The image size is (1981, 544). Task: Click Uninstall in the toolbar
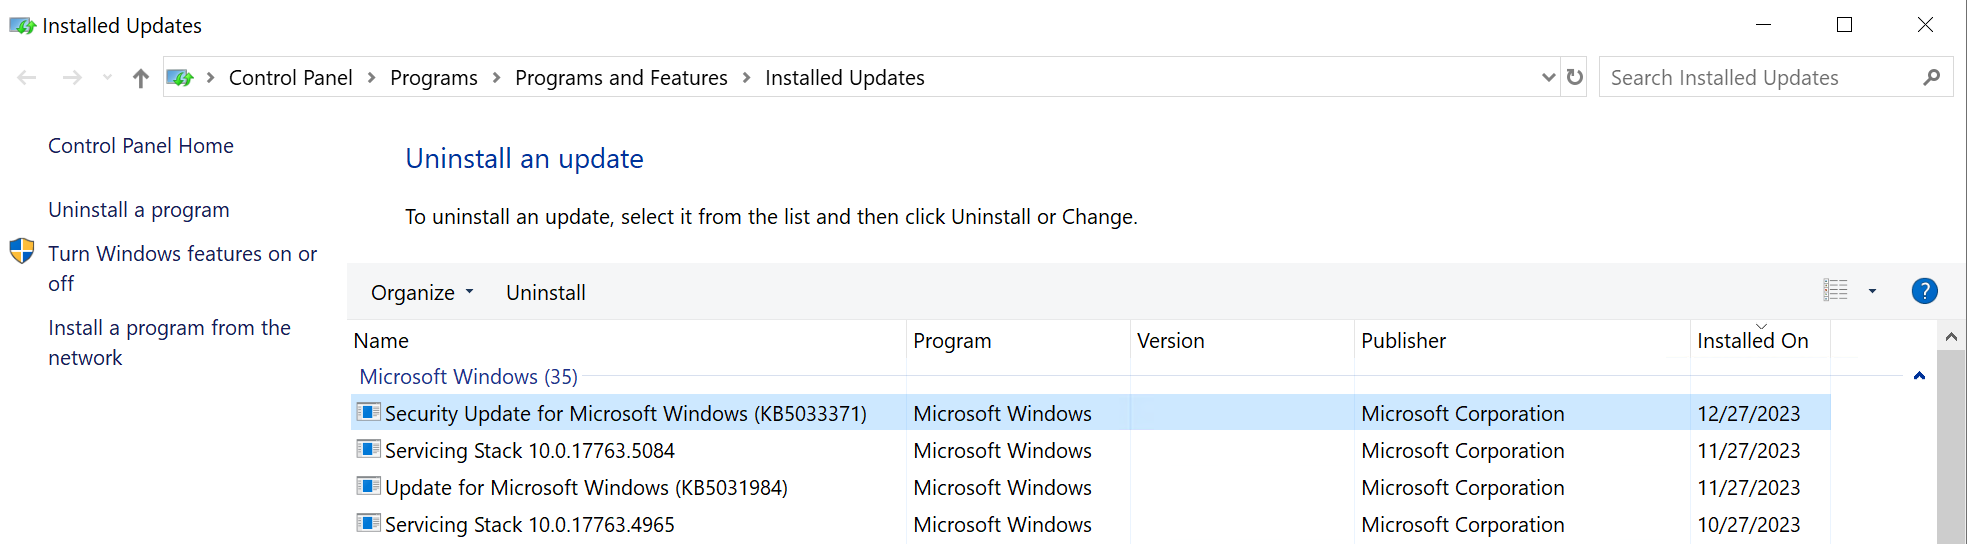point(546,292)
